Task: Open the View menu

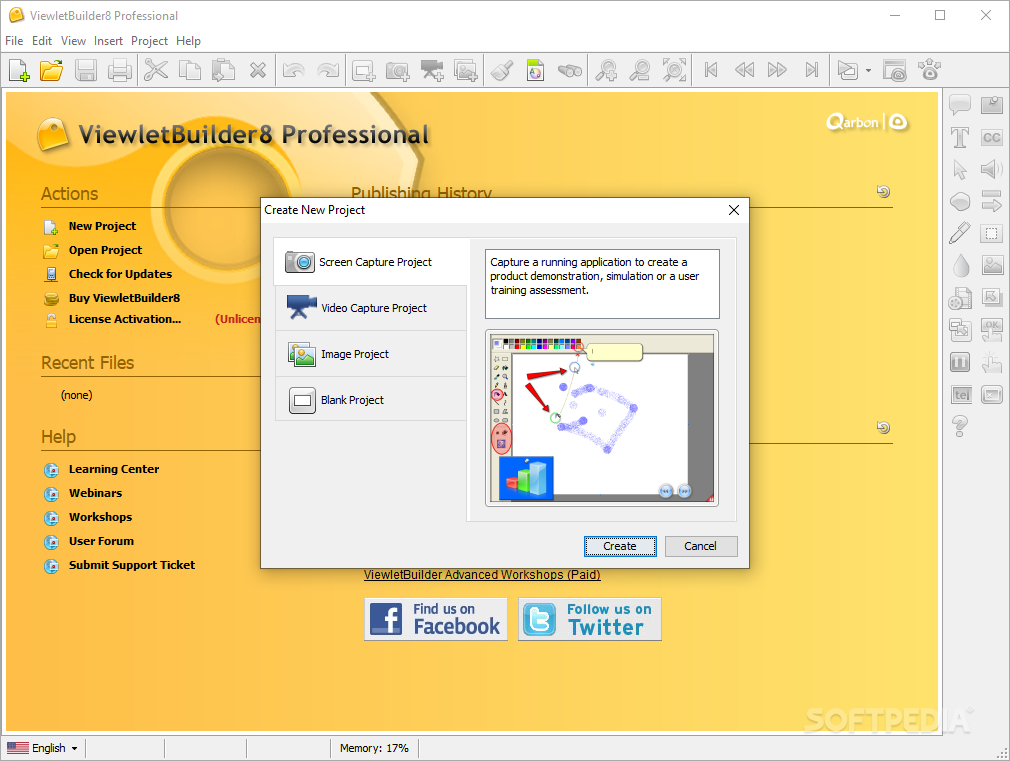Action: [x=73, y=41]
